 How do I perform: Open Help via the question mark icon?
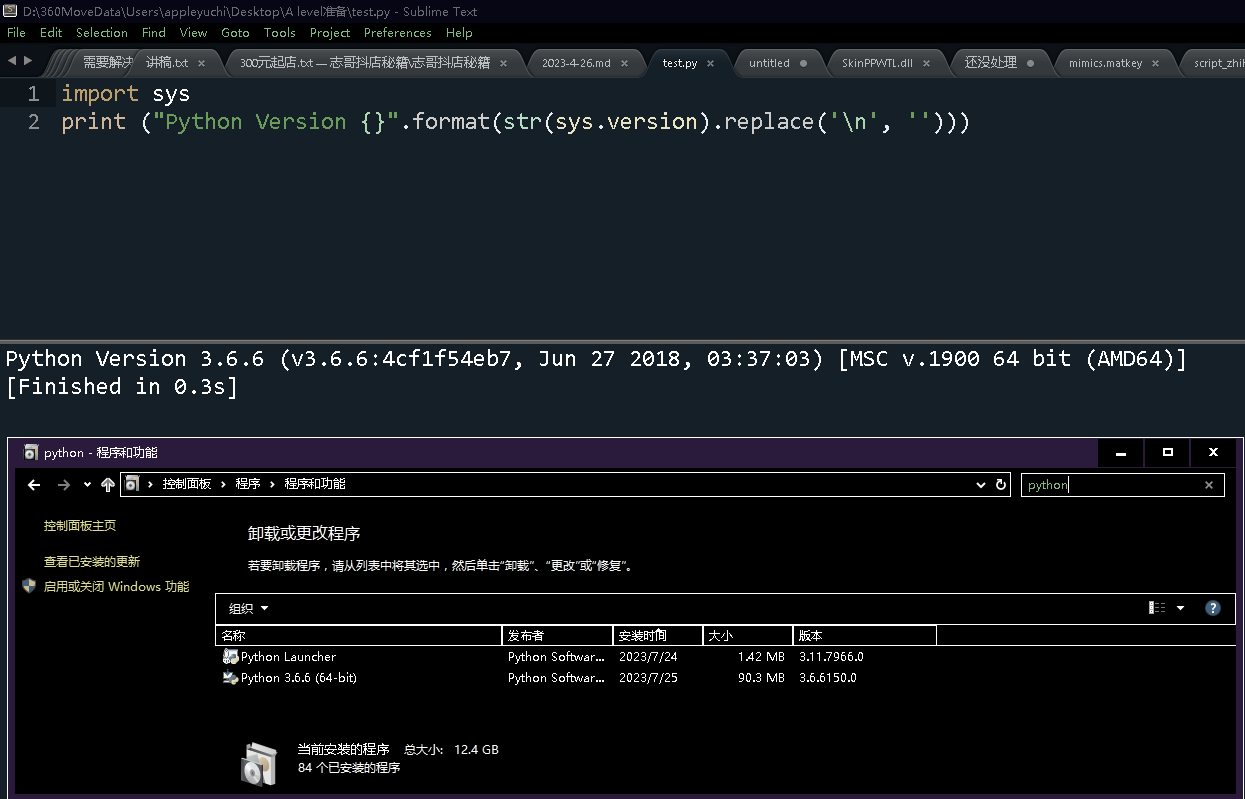point(1213,607)
